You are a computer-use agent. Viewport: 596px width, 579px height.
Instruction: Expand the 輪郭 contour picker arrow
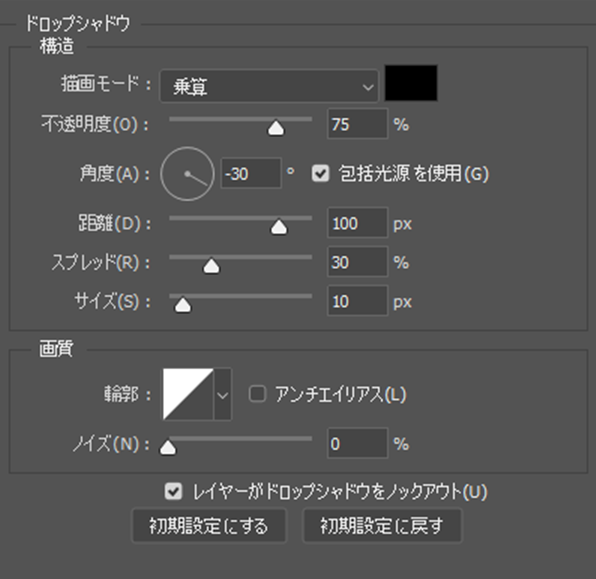pyautogui.click(x=223, y=394)
